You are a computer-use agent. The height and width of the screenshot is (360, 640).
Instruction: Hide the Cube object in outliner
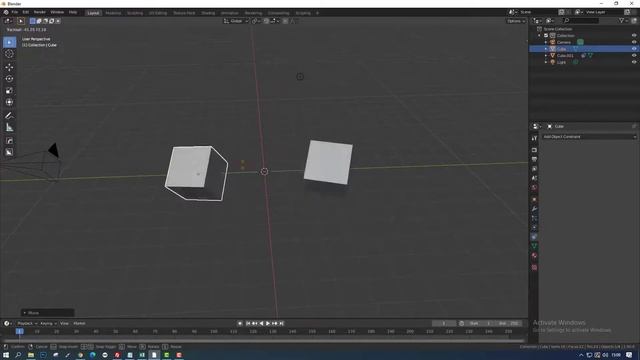tap(634, 49)
